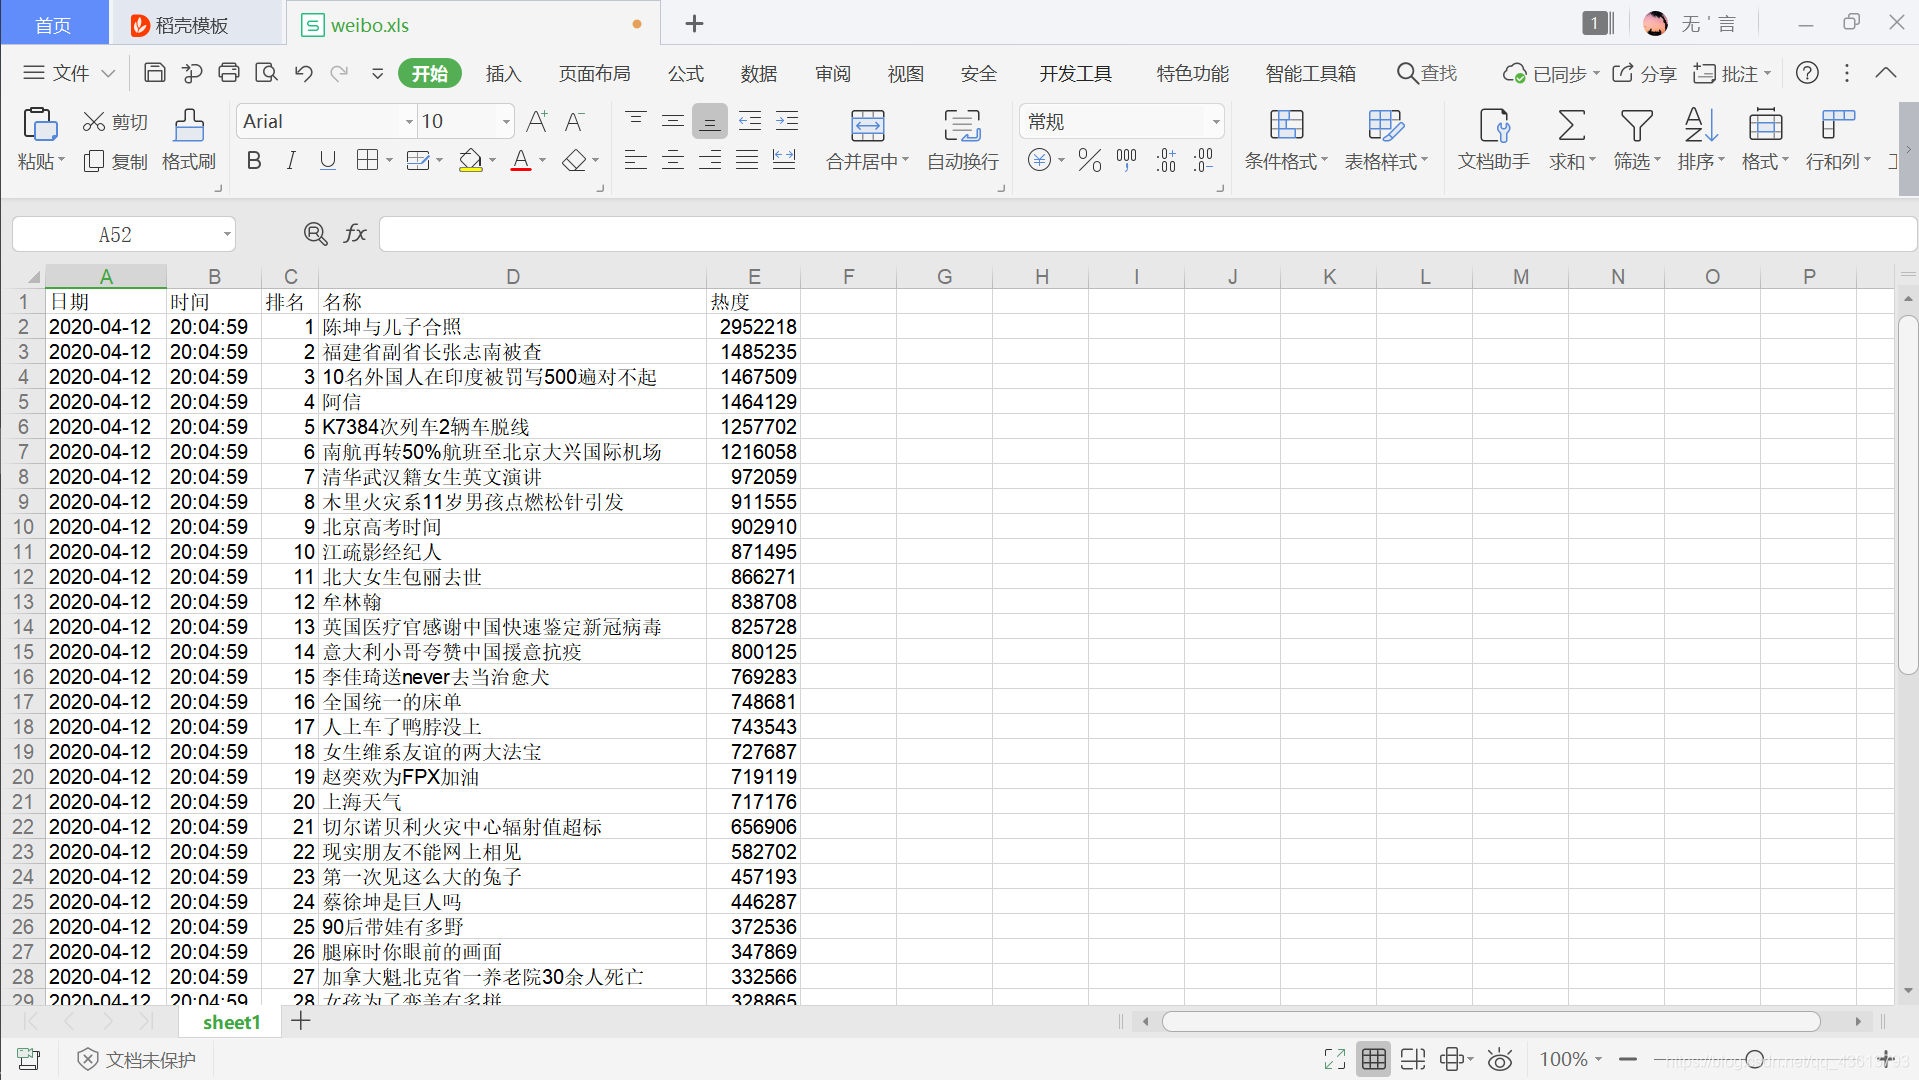Center text horizontally
The width and height of the screenshot is (1919, 1080).
(673, 160)
